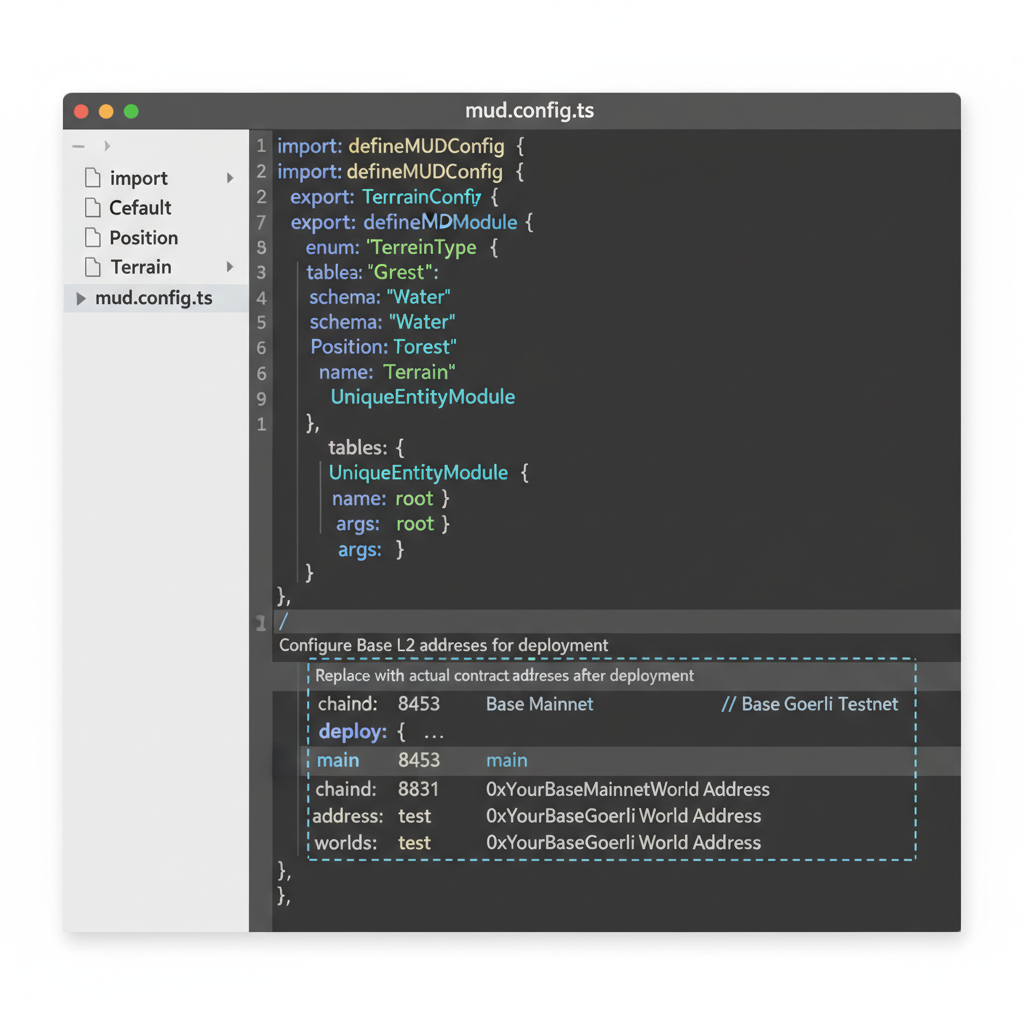Click the sidebar forward arrow

pyautogui.click(x=107, y=146)
